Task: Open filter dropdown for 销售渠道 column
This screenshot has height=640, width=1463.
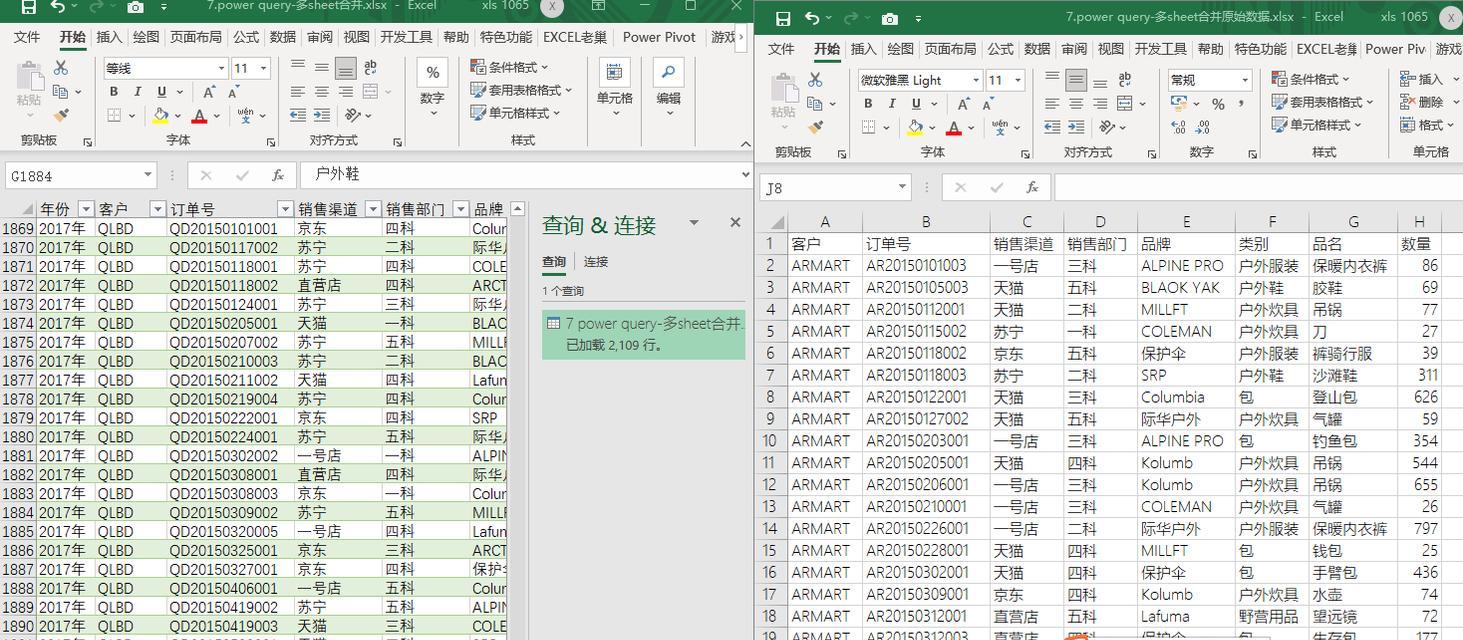Action: tap(373, 209)
